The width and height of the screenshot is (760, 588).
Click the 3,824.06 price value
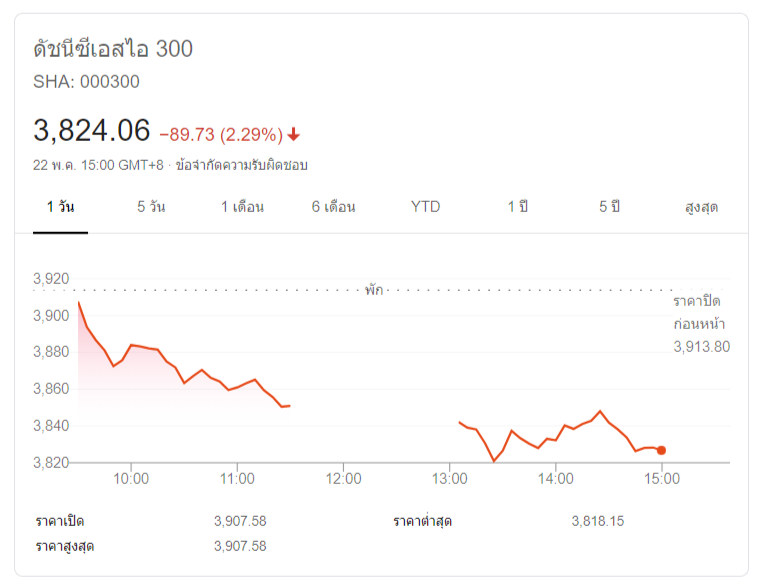(x=91, y=131)
